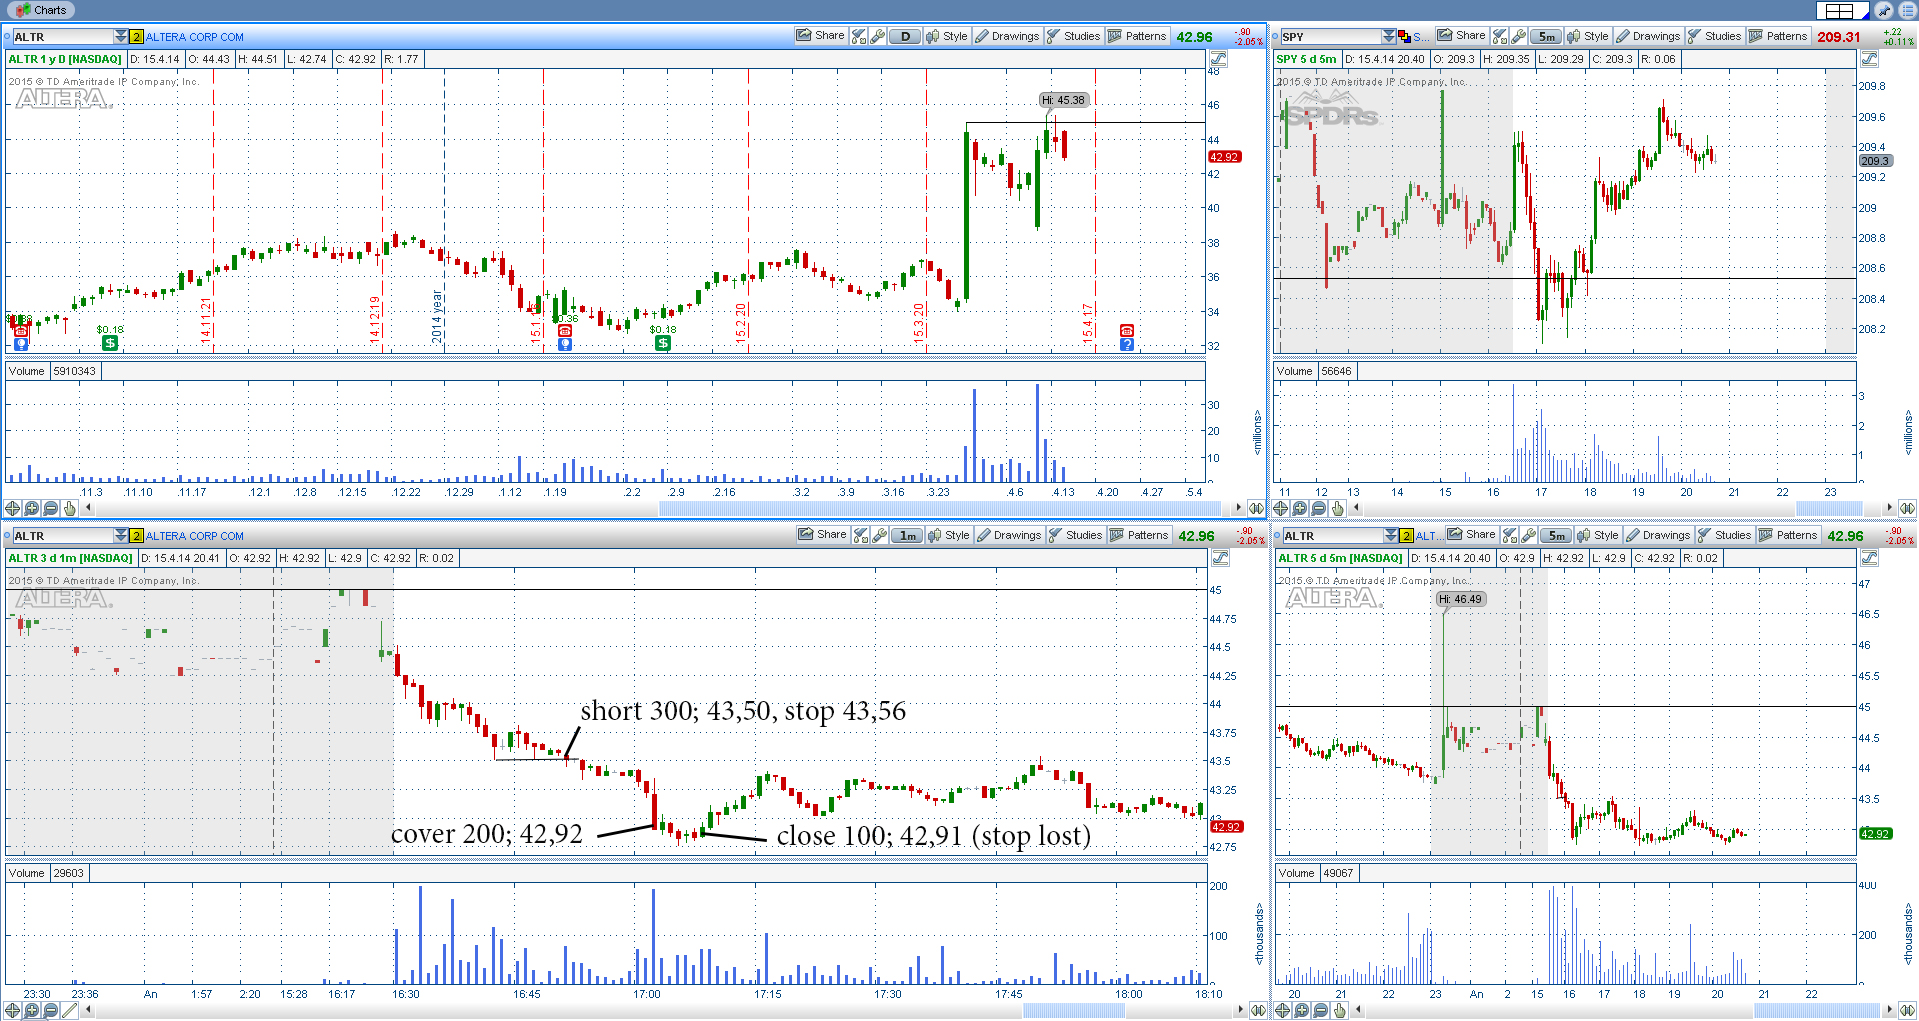The height and width of the screenshot is (1021, 1919).
Task: Toggle scale icon right of 1m ALTR header
Action: [1219, 558]
